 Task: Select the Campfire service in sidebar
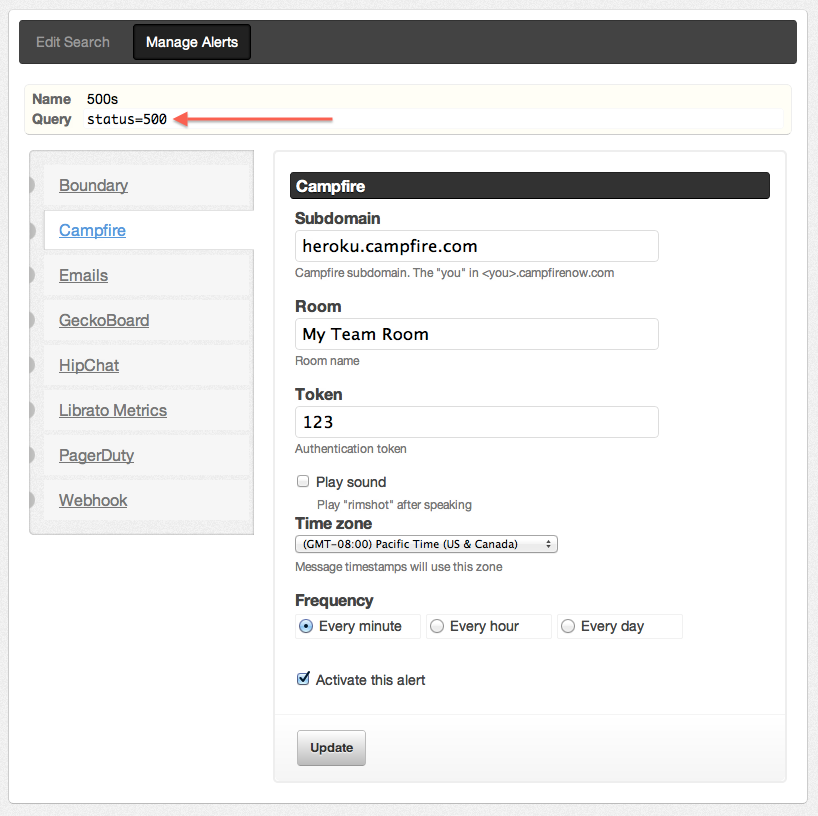92,230
